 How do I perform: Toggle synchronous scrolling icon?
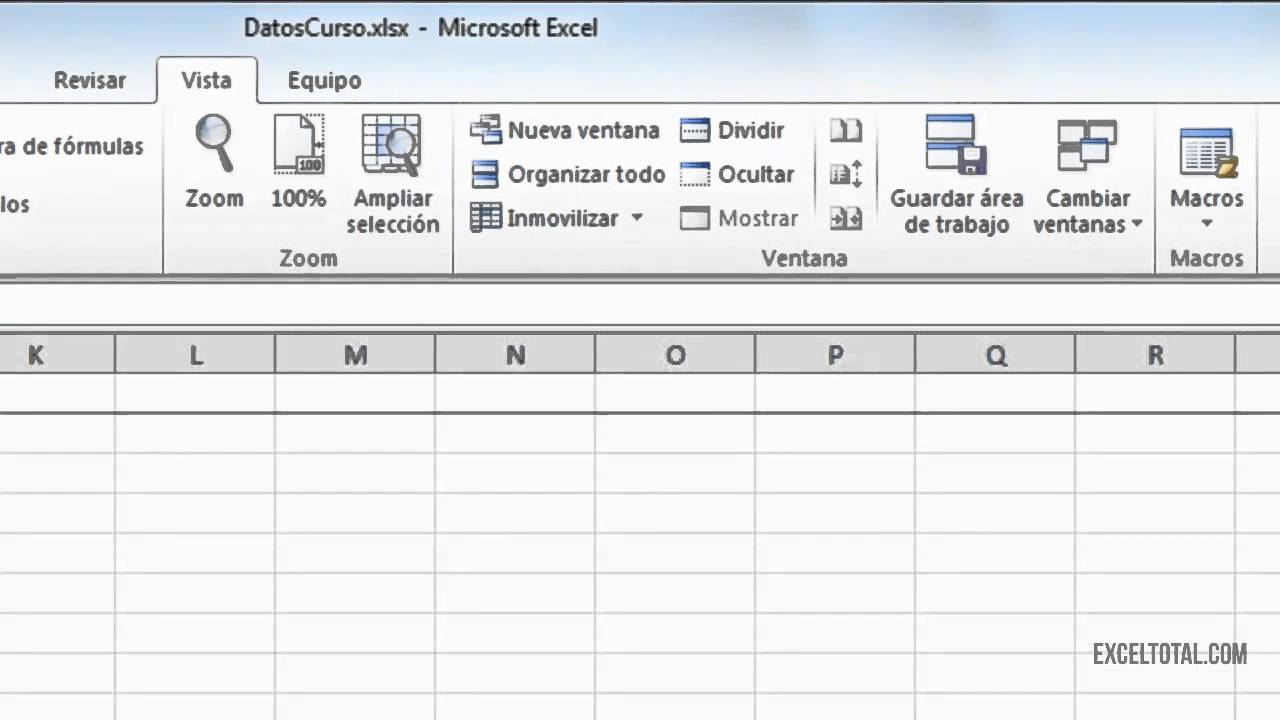(846, 174)
